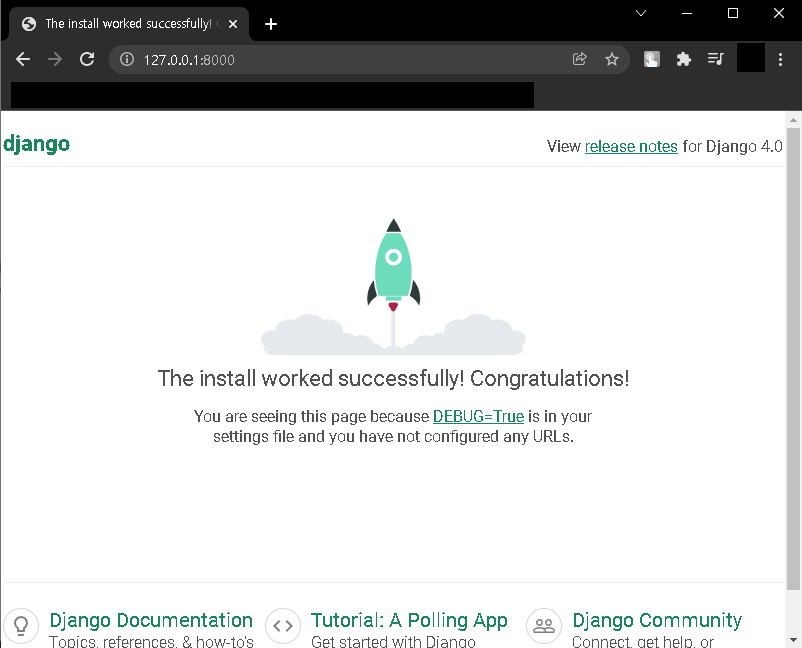
Task: Maximize the browser window
Action: pyautogui.click(x=733, y=13)
